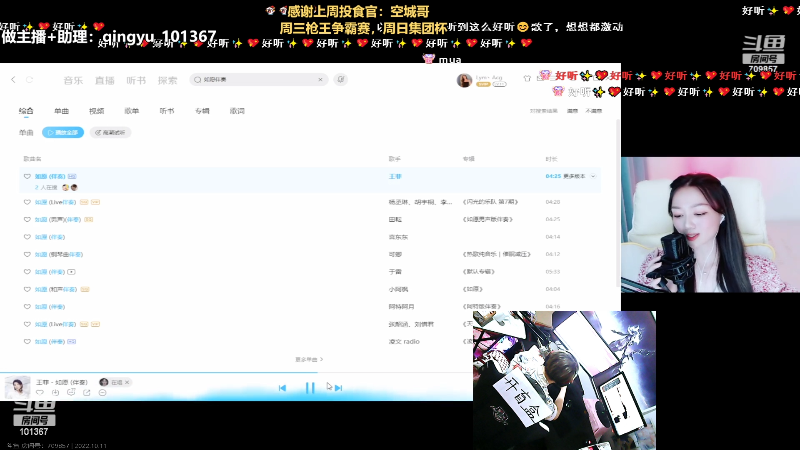Expand the 更多版本 dropdown arrow
Screen dimensions: 800x450
(593, 177)
